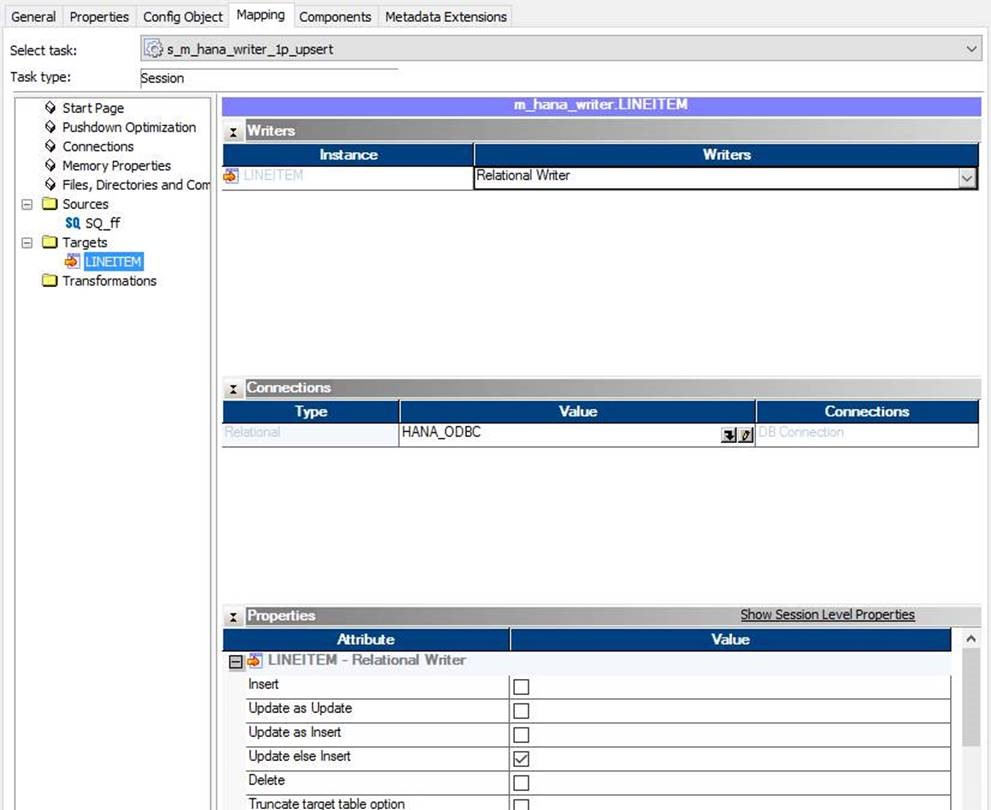
Task: Open the Components tab
Action: pyautogui.click(x=335, y=16)
